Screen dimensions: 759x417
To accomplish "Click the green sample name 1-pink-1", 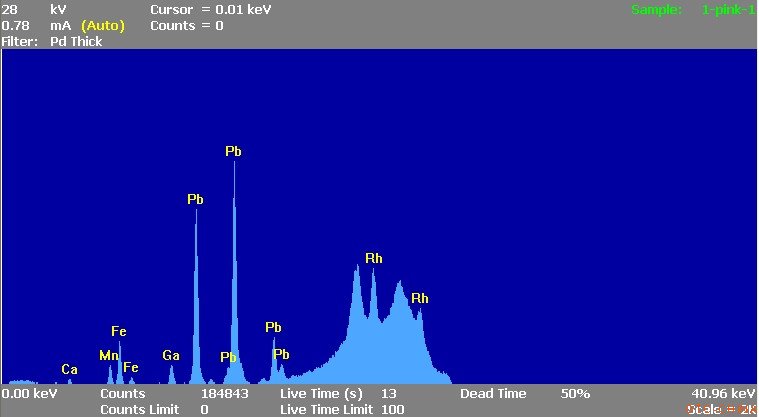I will (728, 9).
